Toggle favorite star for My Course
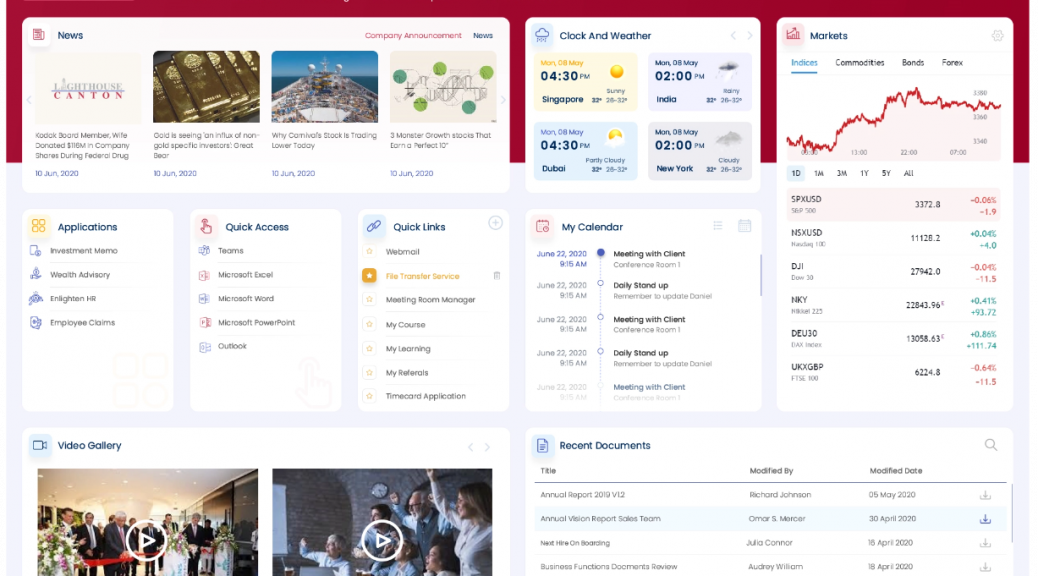 (x=369, y=324)
